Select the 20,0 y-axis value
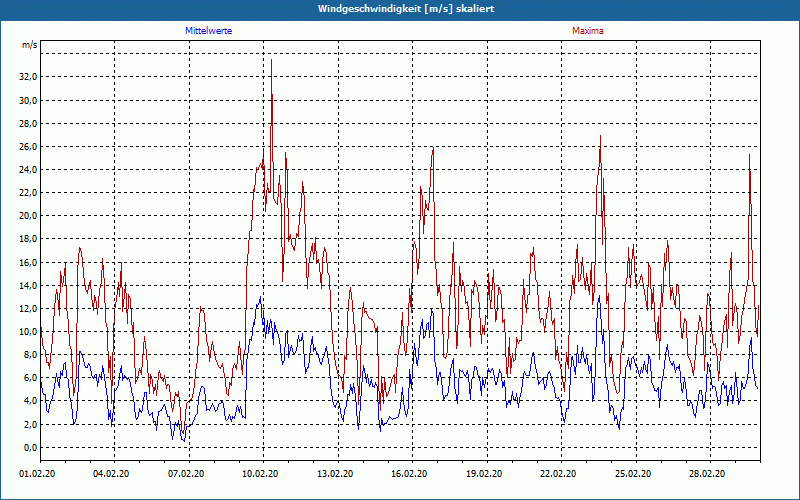 point(29,216)
